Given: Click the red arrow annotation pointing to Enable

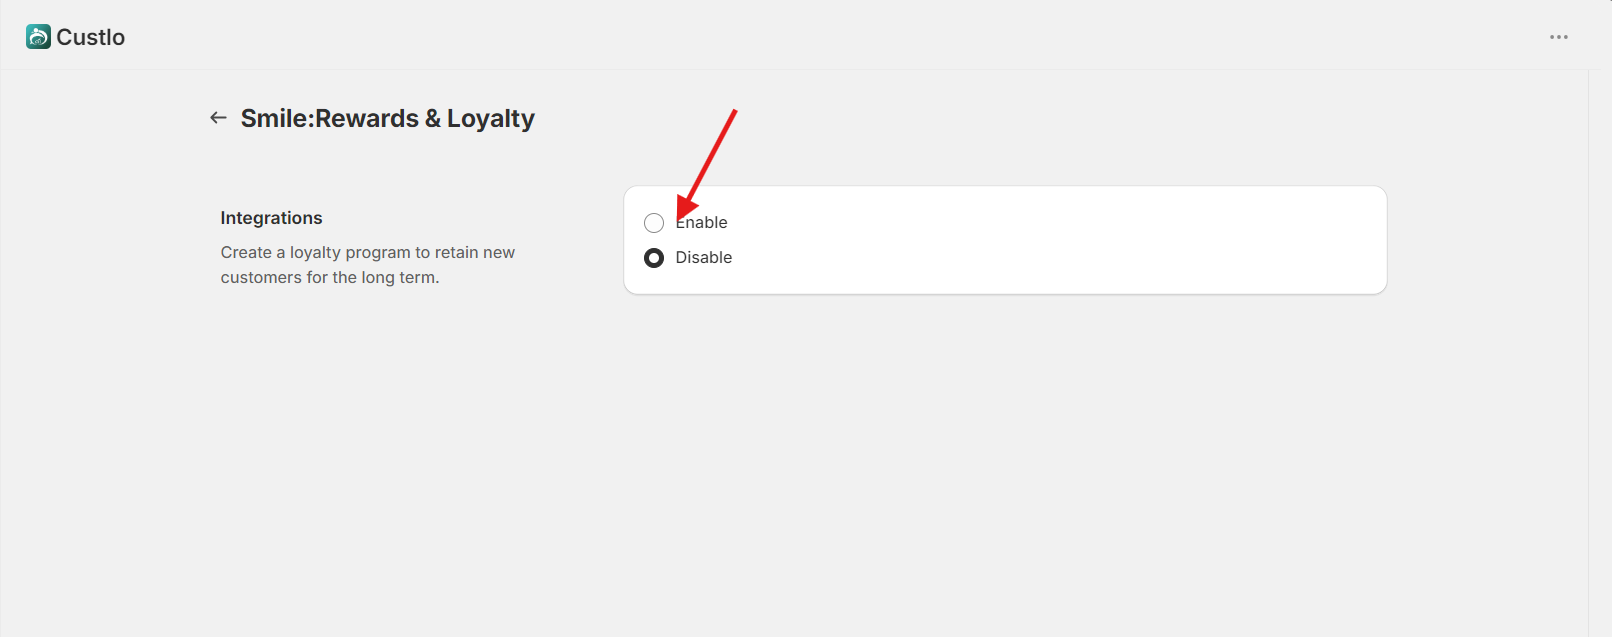Looking at the screenshot, I should 707,164.
